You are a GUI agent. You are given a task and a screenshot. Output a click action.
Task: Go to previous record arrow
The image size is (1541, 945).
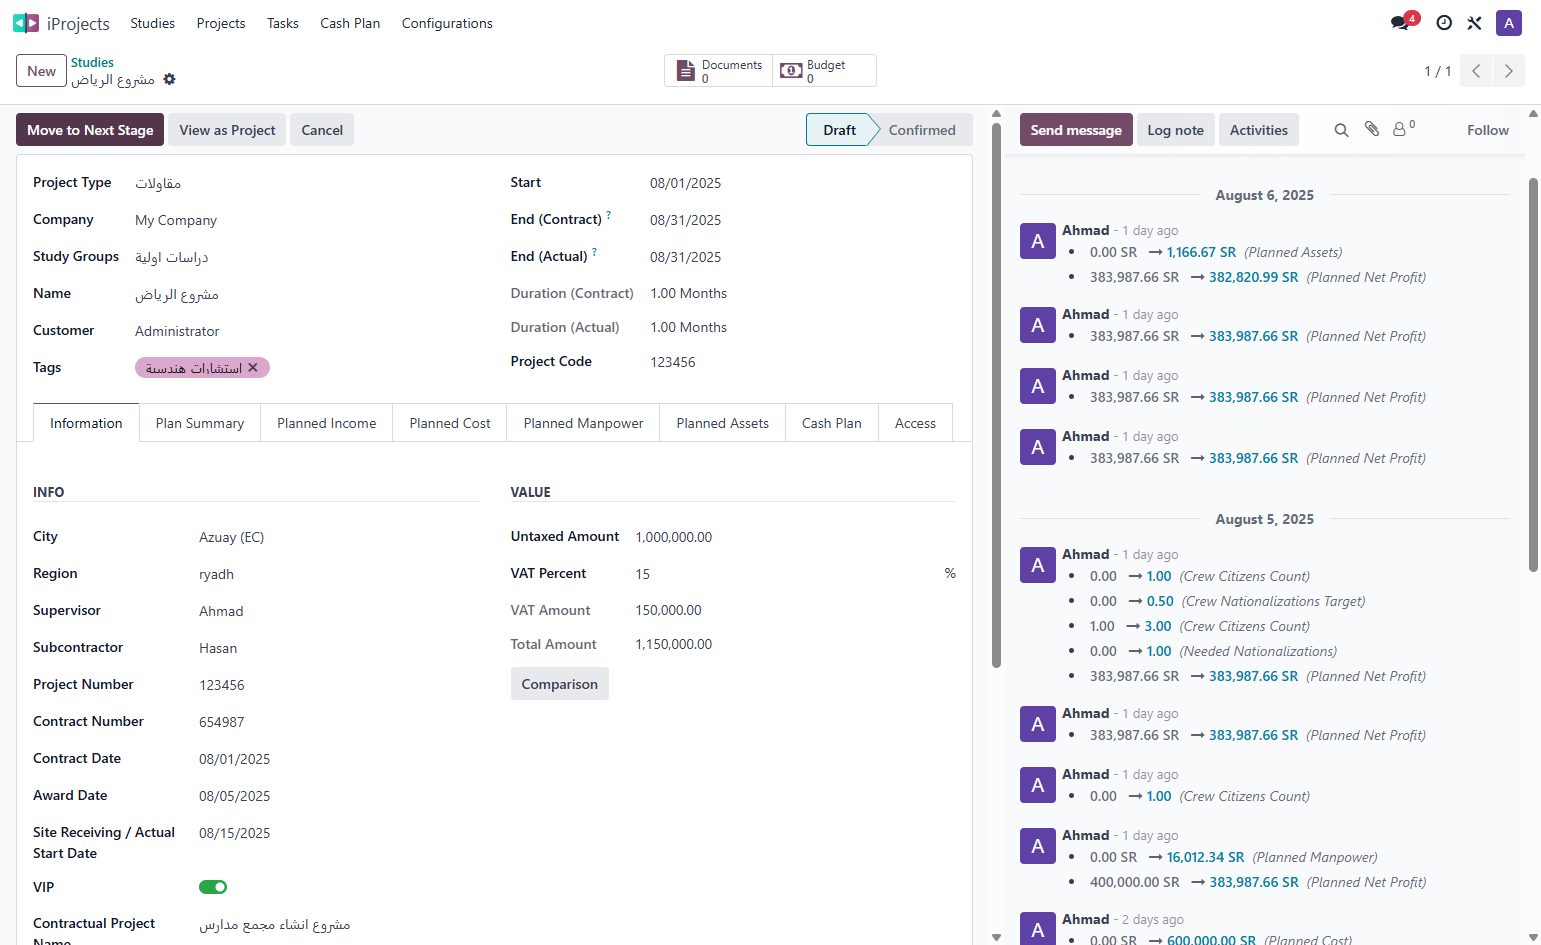1476,71
